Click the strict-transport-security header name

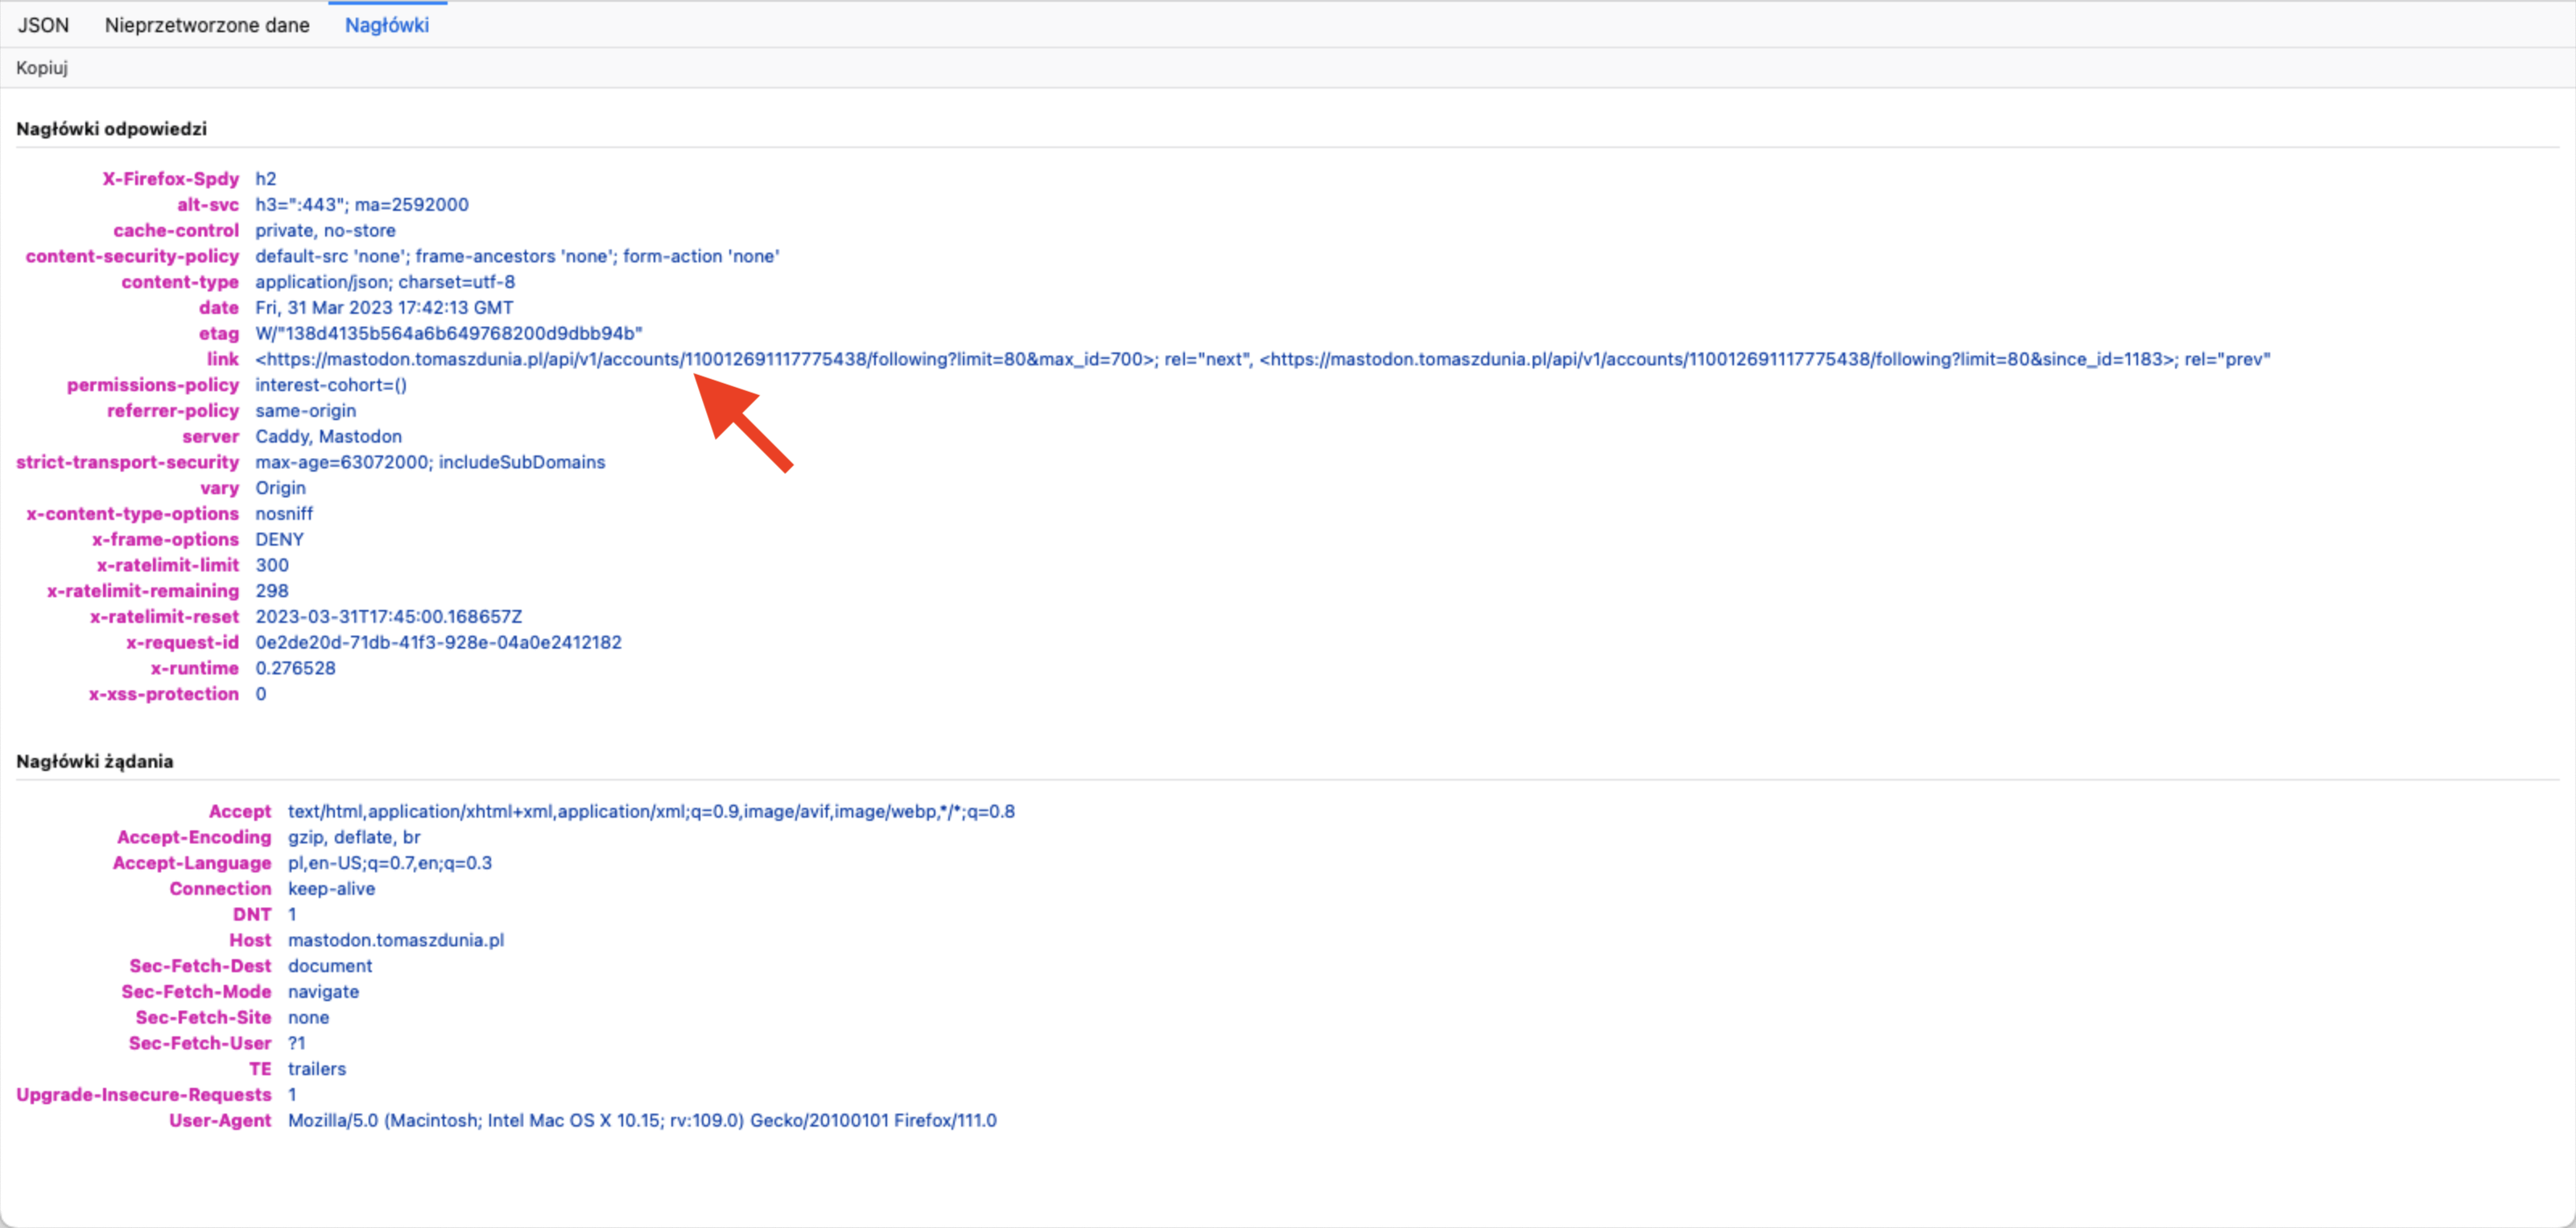point(127,462)
